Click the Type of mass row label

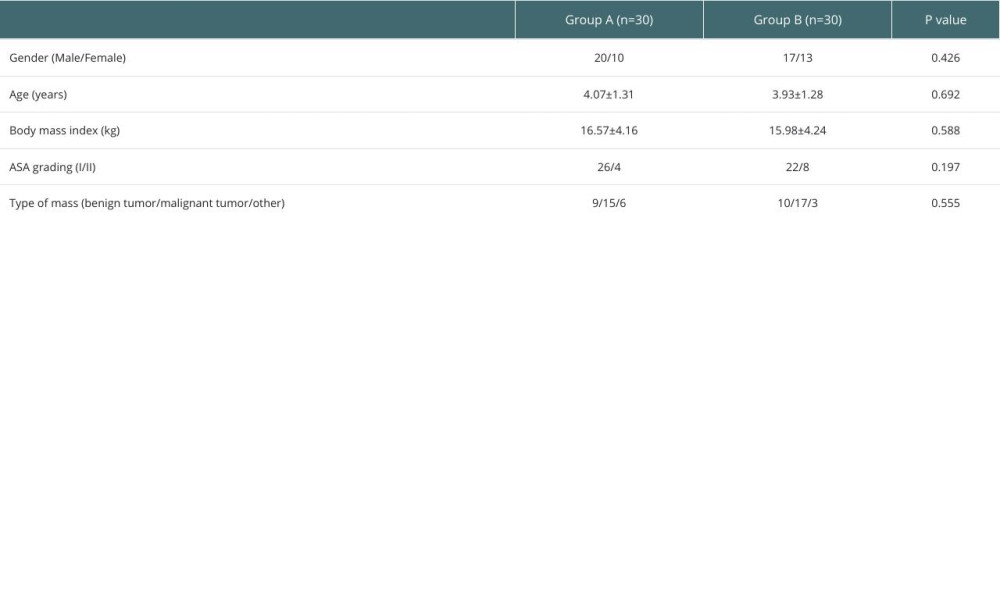tap(147, 203)
